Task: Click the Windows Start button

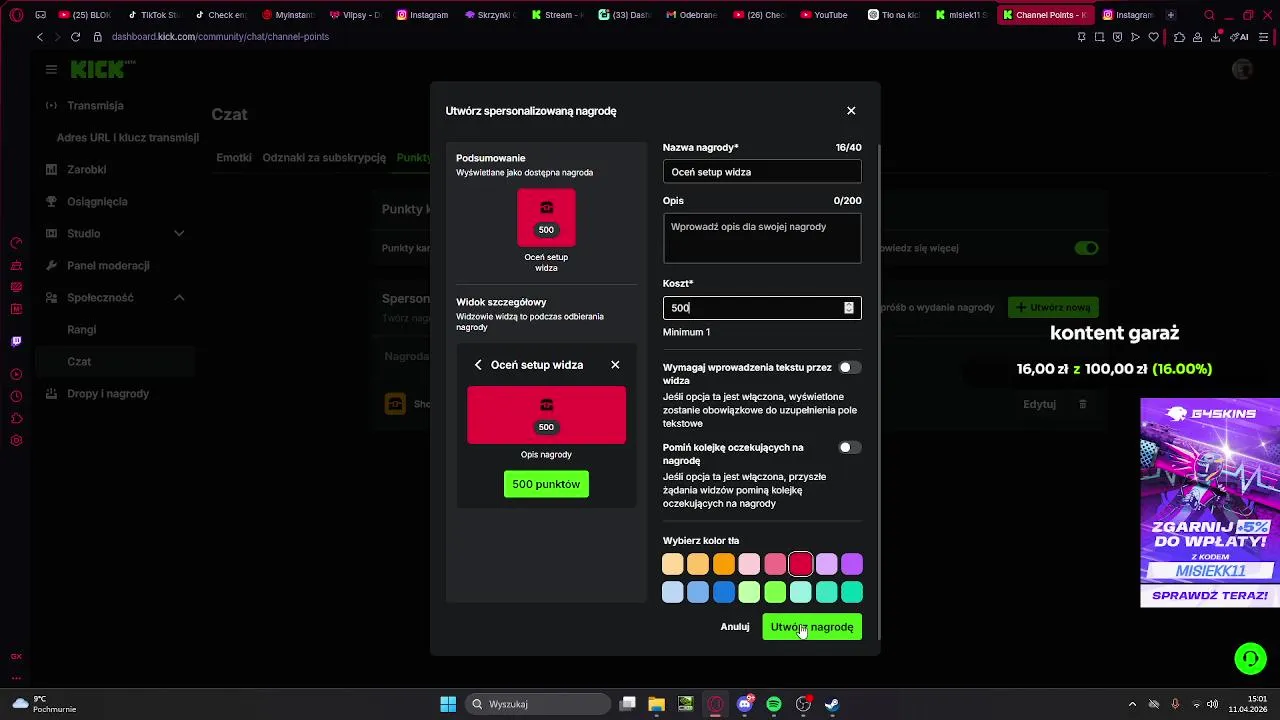Action: 448,704
